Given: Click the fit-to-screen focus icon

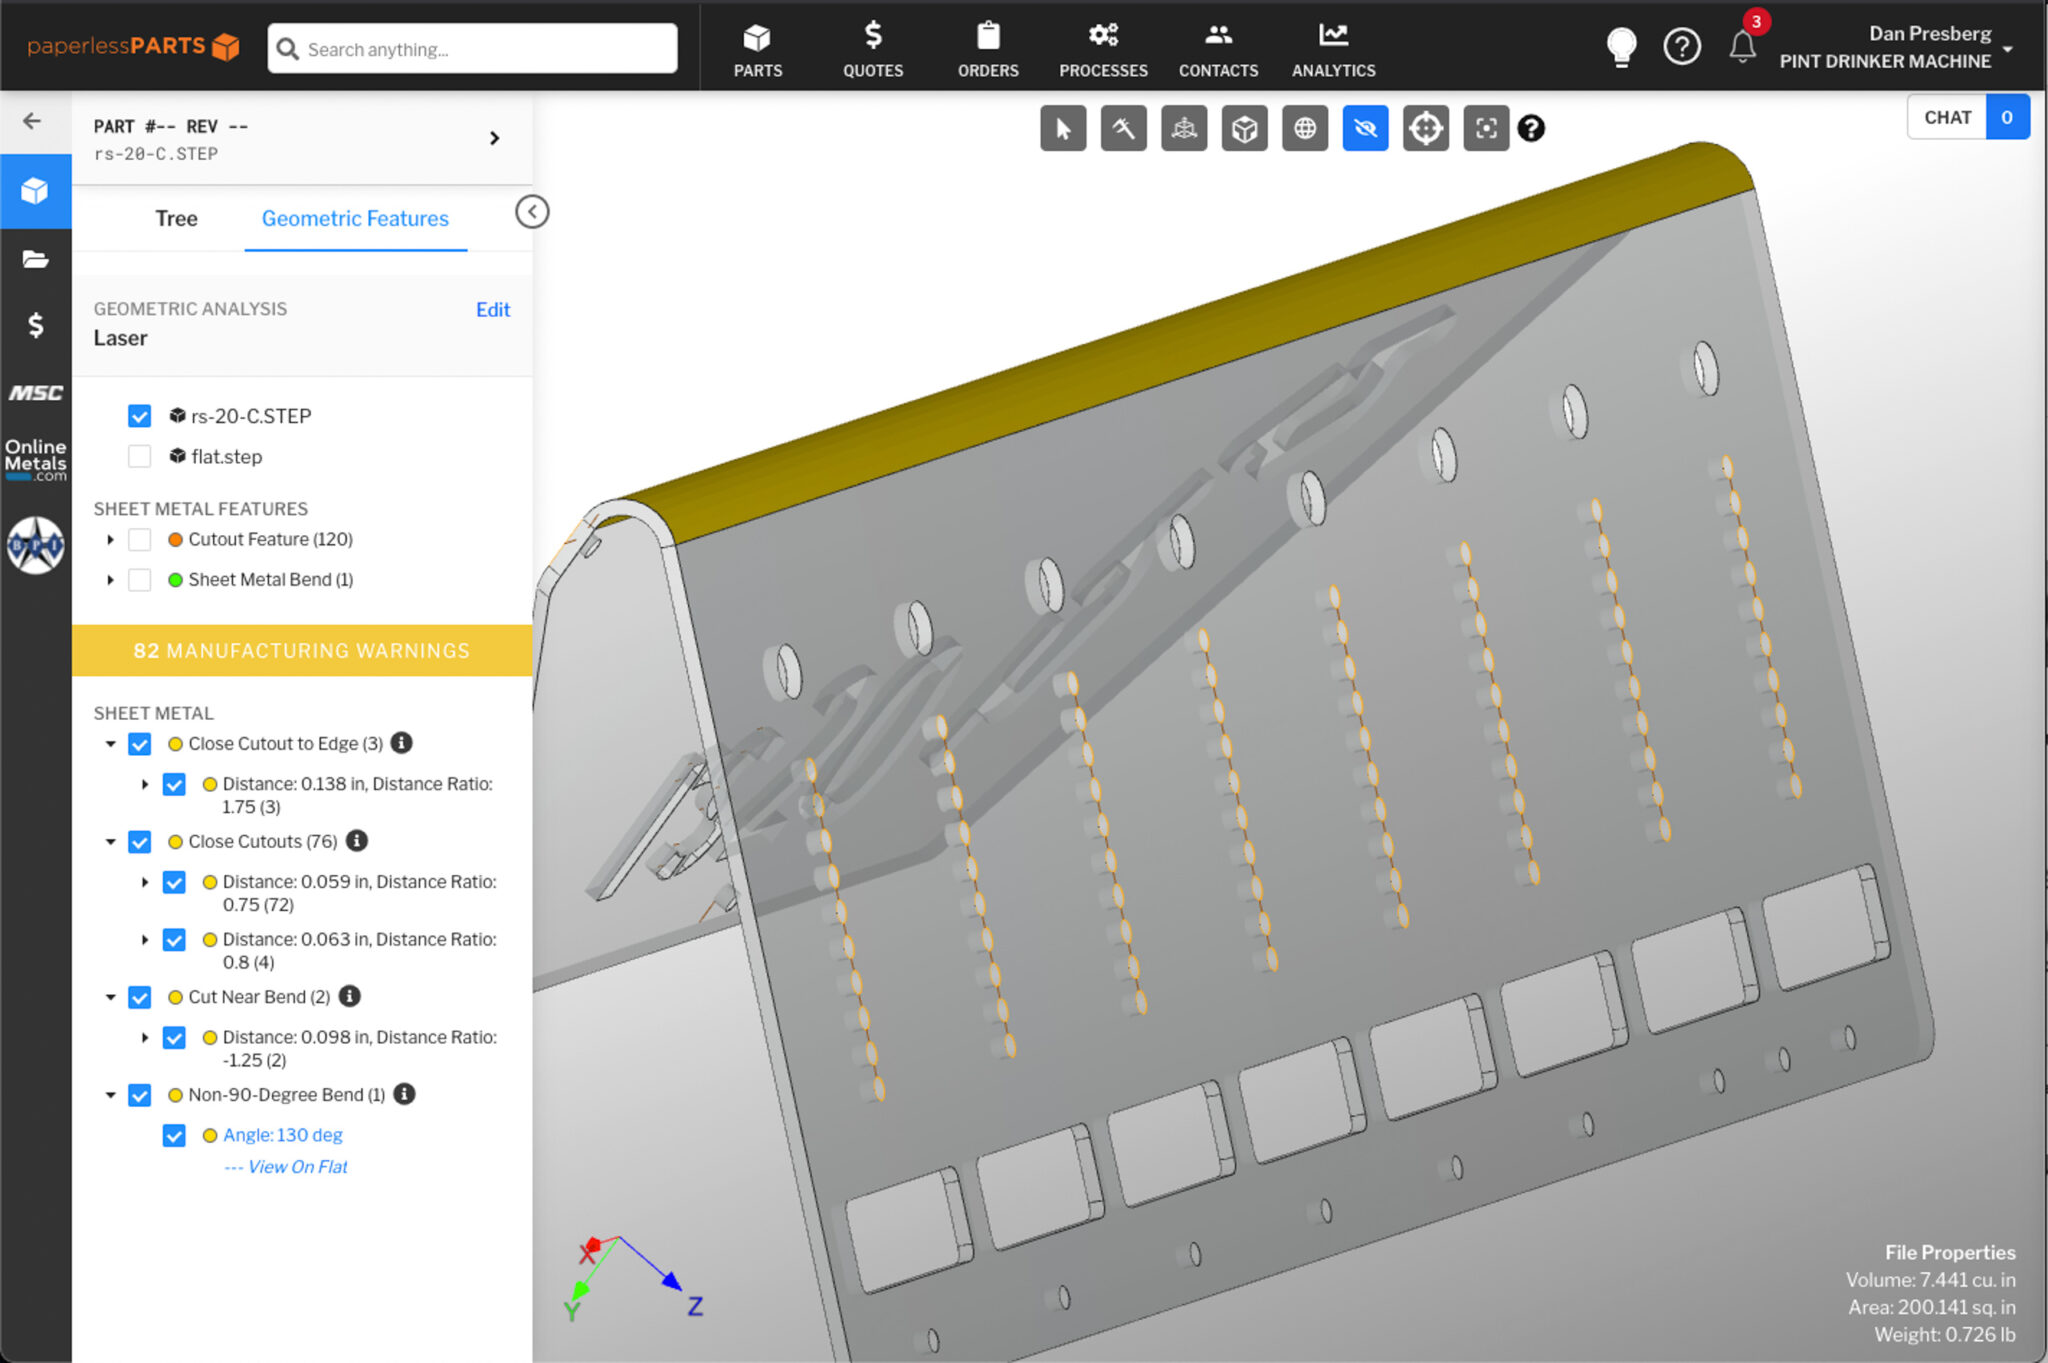Looking at the screenshot, I should pos(1485,129).
